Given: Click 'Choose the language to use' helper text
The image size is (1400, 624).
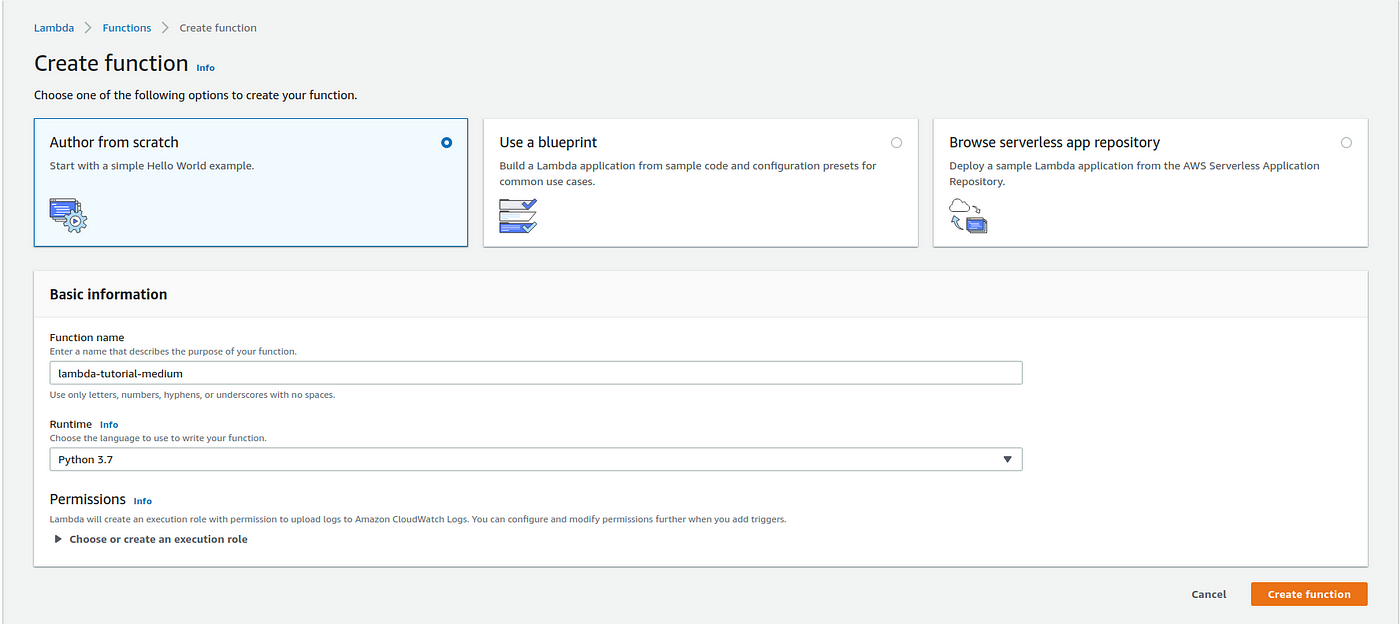Looking at the screenshot, I should coord(158,438).
